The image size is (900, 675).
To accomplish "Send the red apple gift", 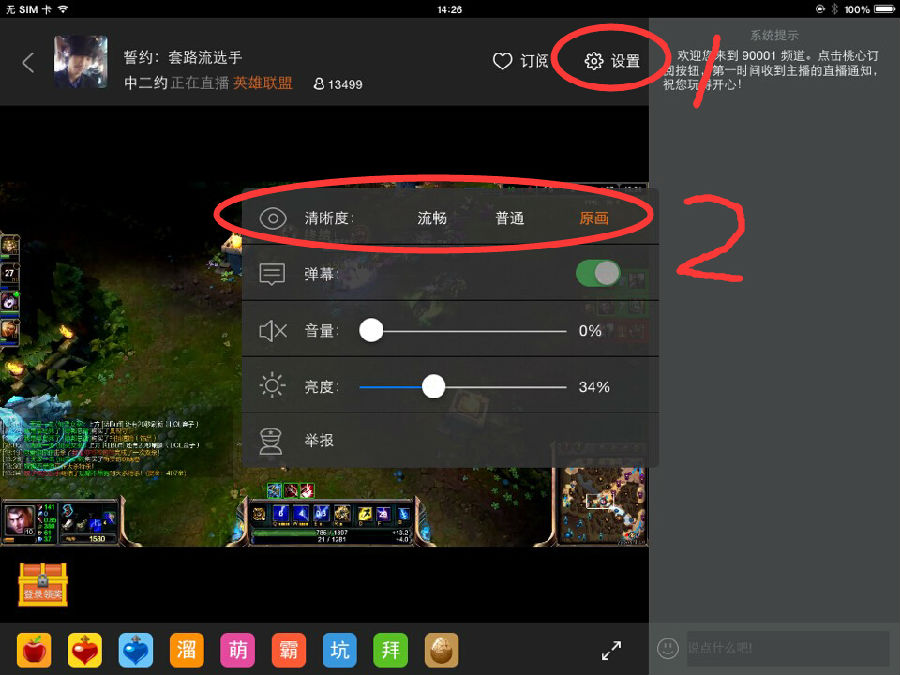I will [34, 650].
